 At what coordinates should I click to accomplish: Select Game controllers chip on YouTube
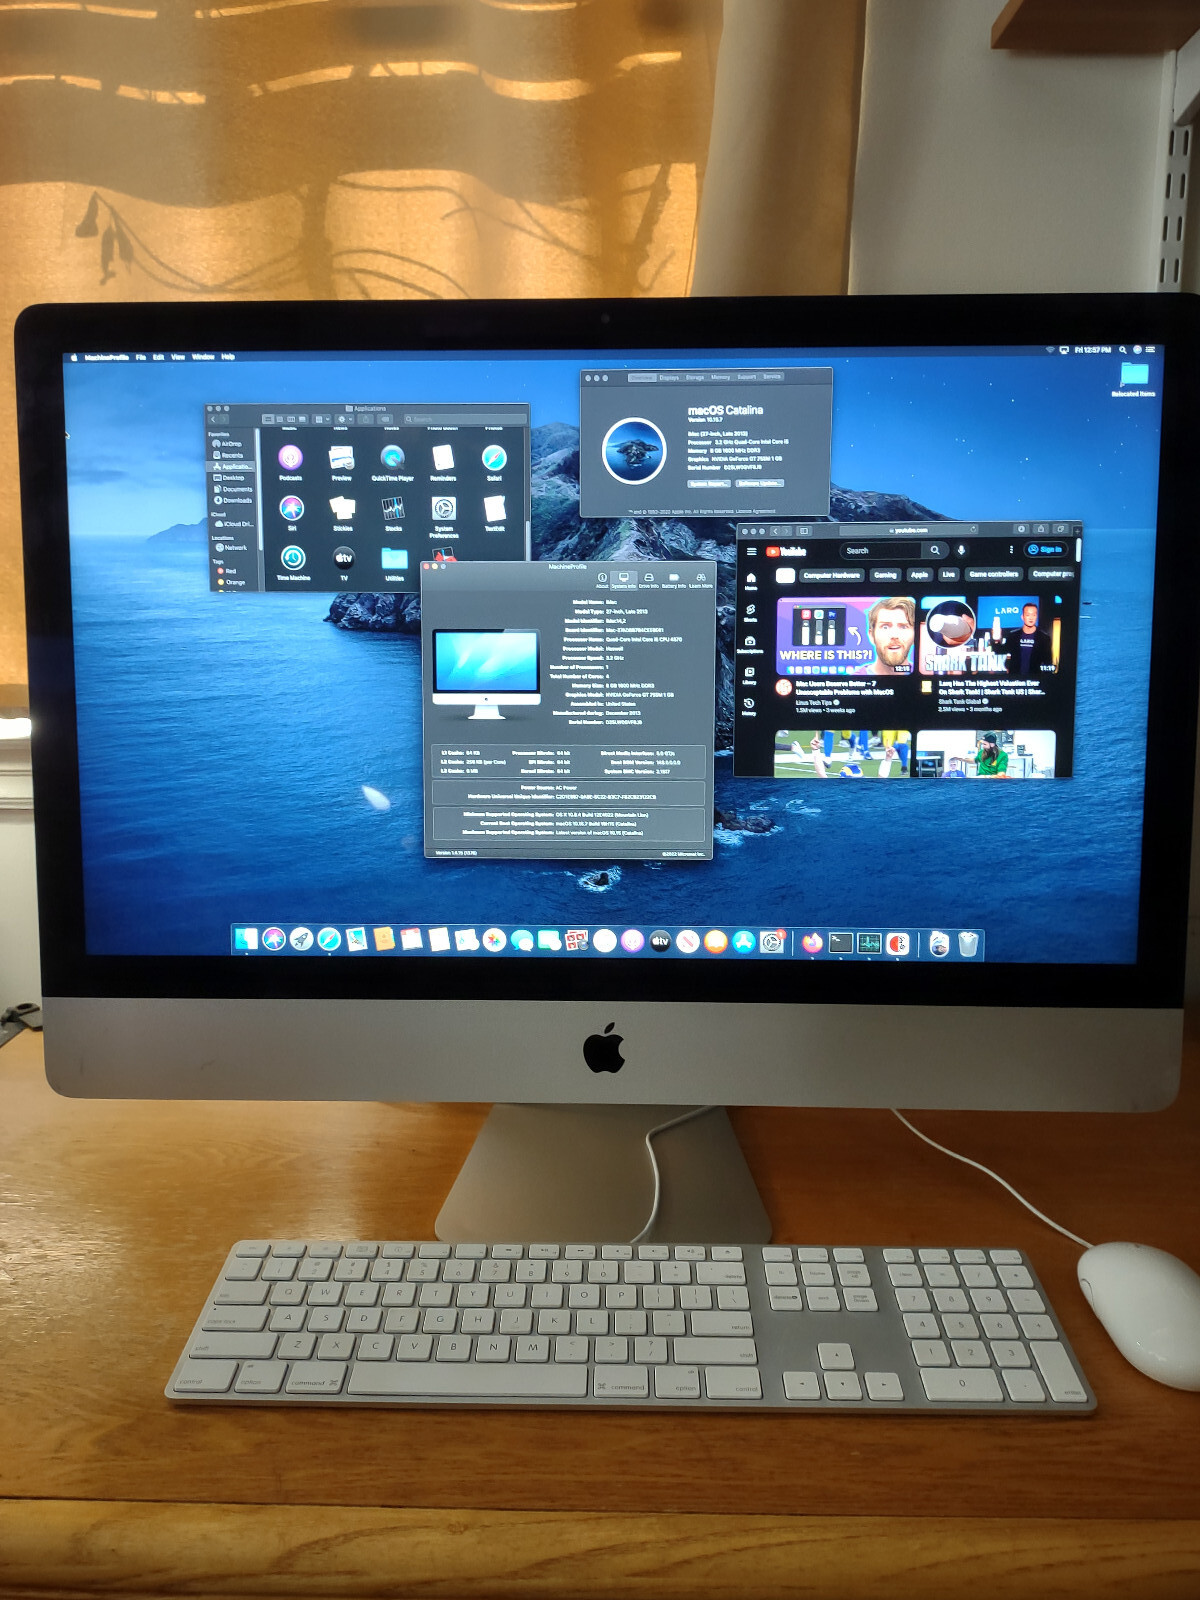pos(994,574)
